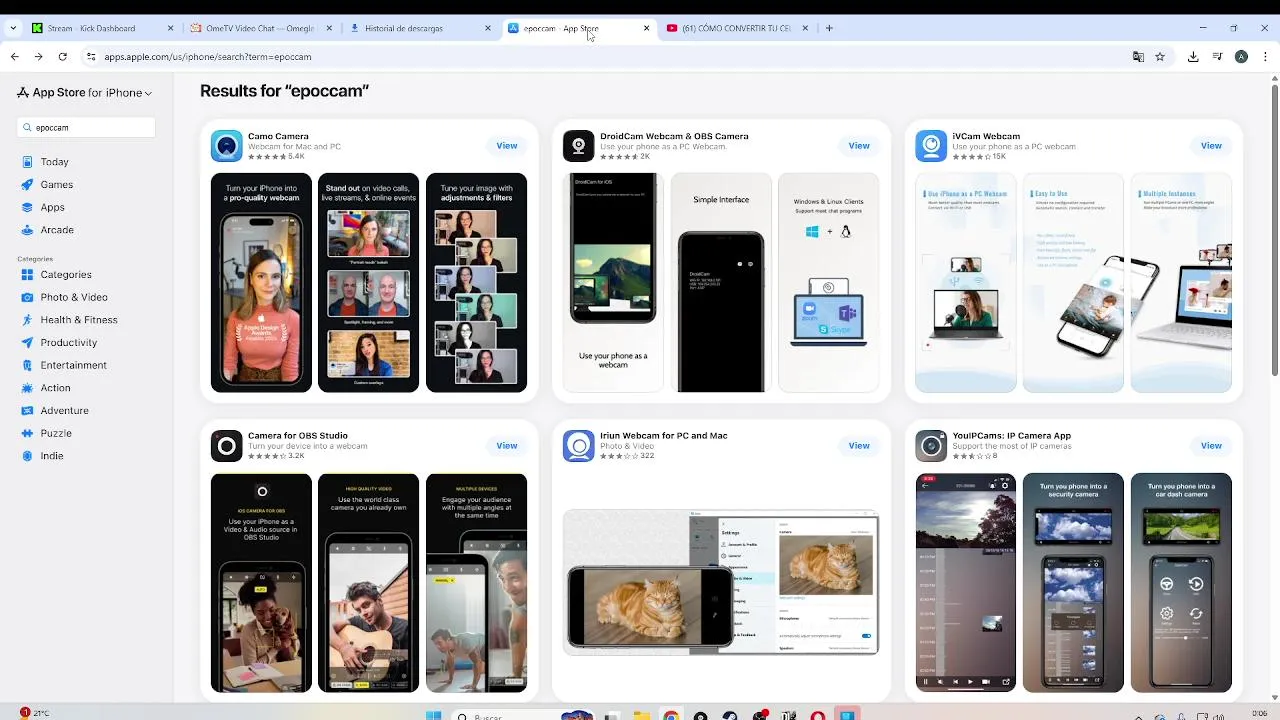The width and height of the screenshot is (1280, 720).
Task: Open the Chrome tab search dropdown
Action: pos(12,28)
